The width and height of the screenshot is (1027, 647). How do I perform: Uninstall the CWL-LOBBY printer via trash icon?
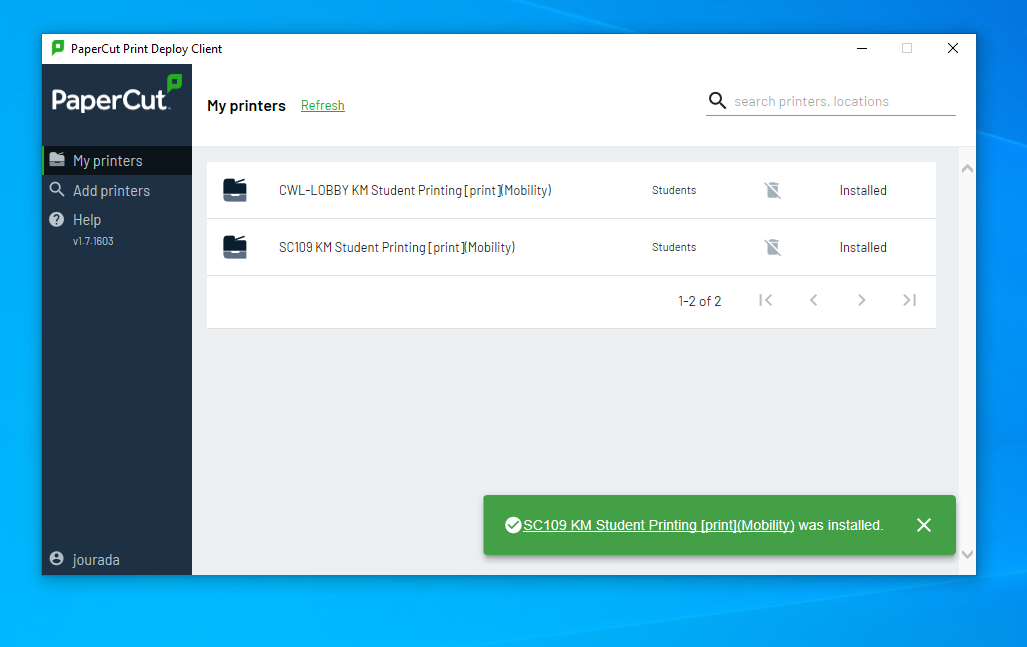[x=772, y=190]
